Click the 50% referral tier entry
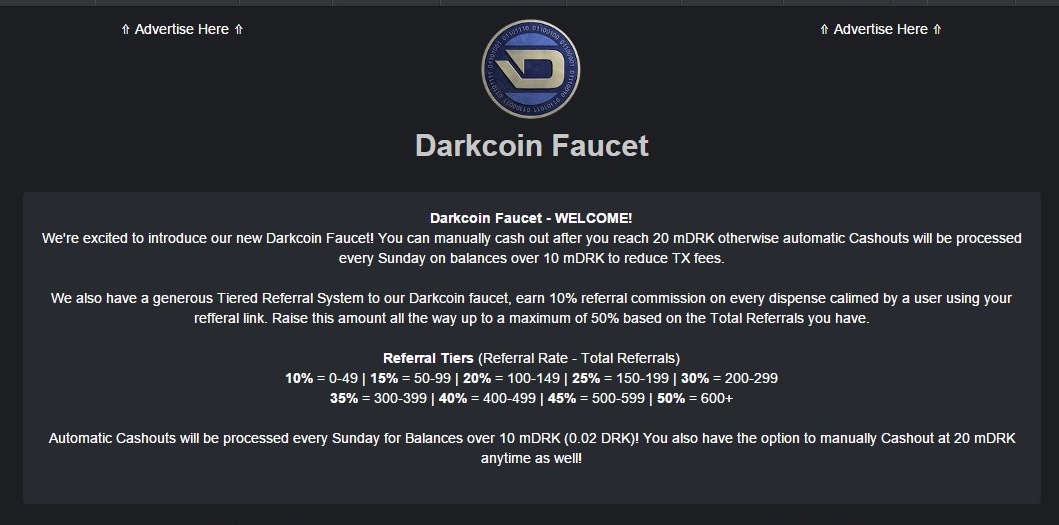 (x=695, y=399)
